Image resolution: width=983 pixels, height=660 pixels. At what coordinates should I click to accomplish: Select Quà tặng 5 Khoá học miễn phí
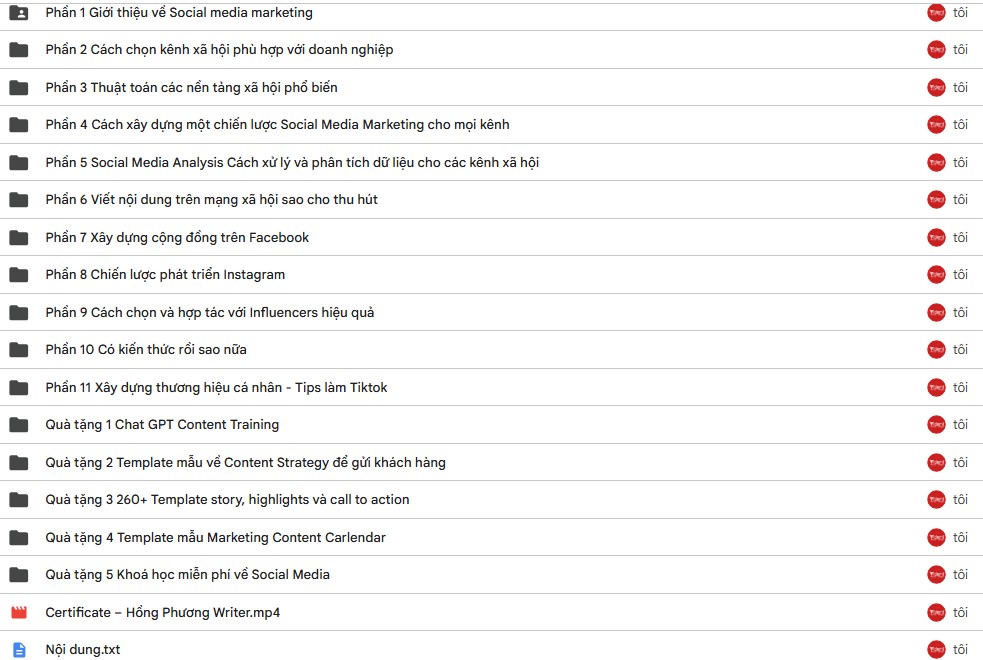[x=187, y=575]
